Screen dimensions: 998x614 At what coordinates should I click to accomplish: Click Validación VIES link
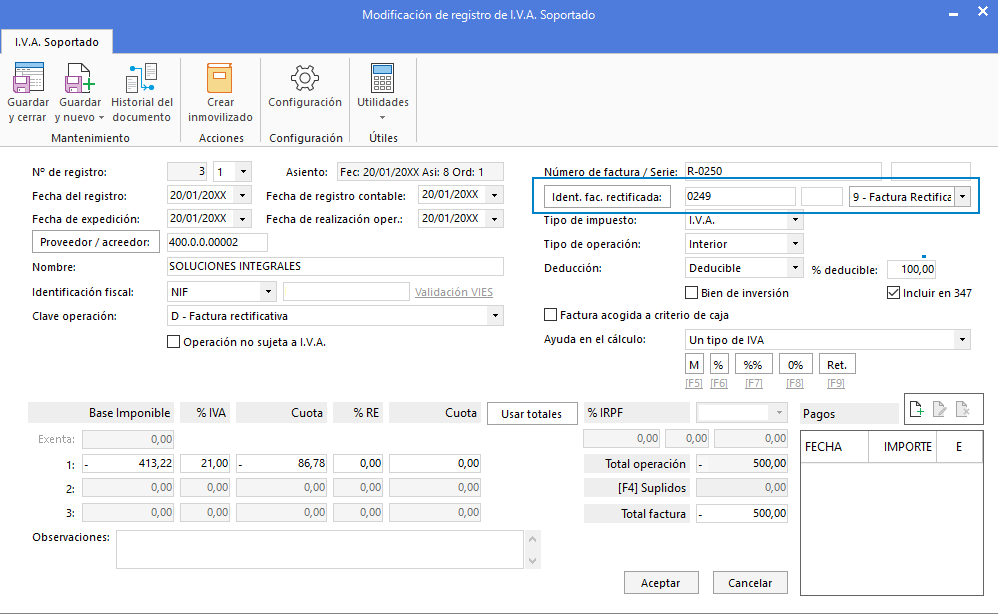(x=454, y=292)
